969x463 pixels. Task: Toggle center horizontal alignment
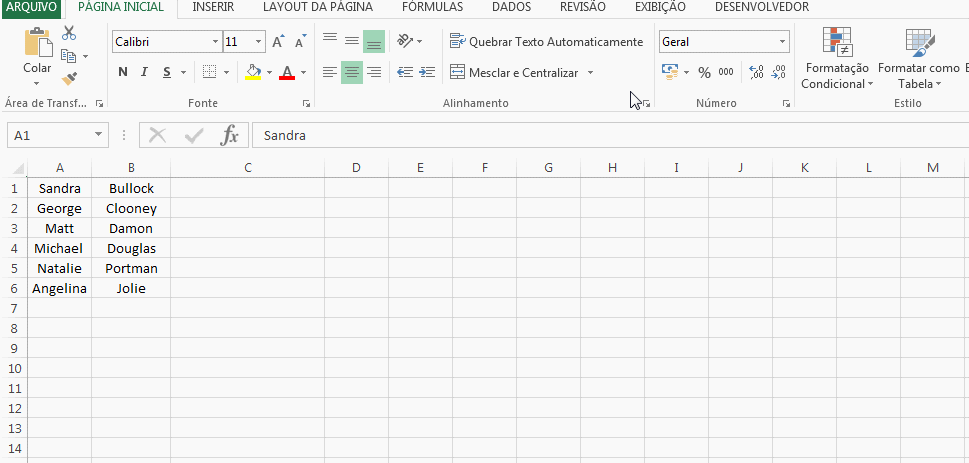(x=352, y=72)
